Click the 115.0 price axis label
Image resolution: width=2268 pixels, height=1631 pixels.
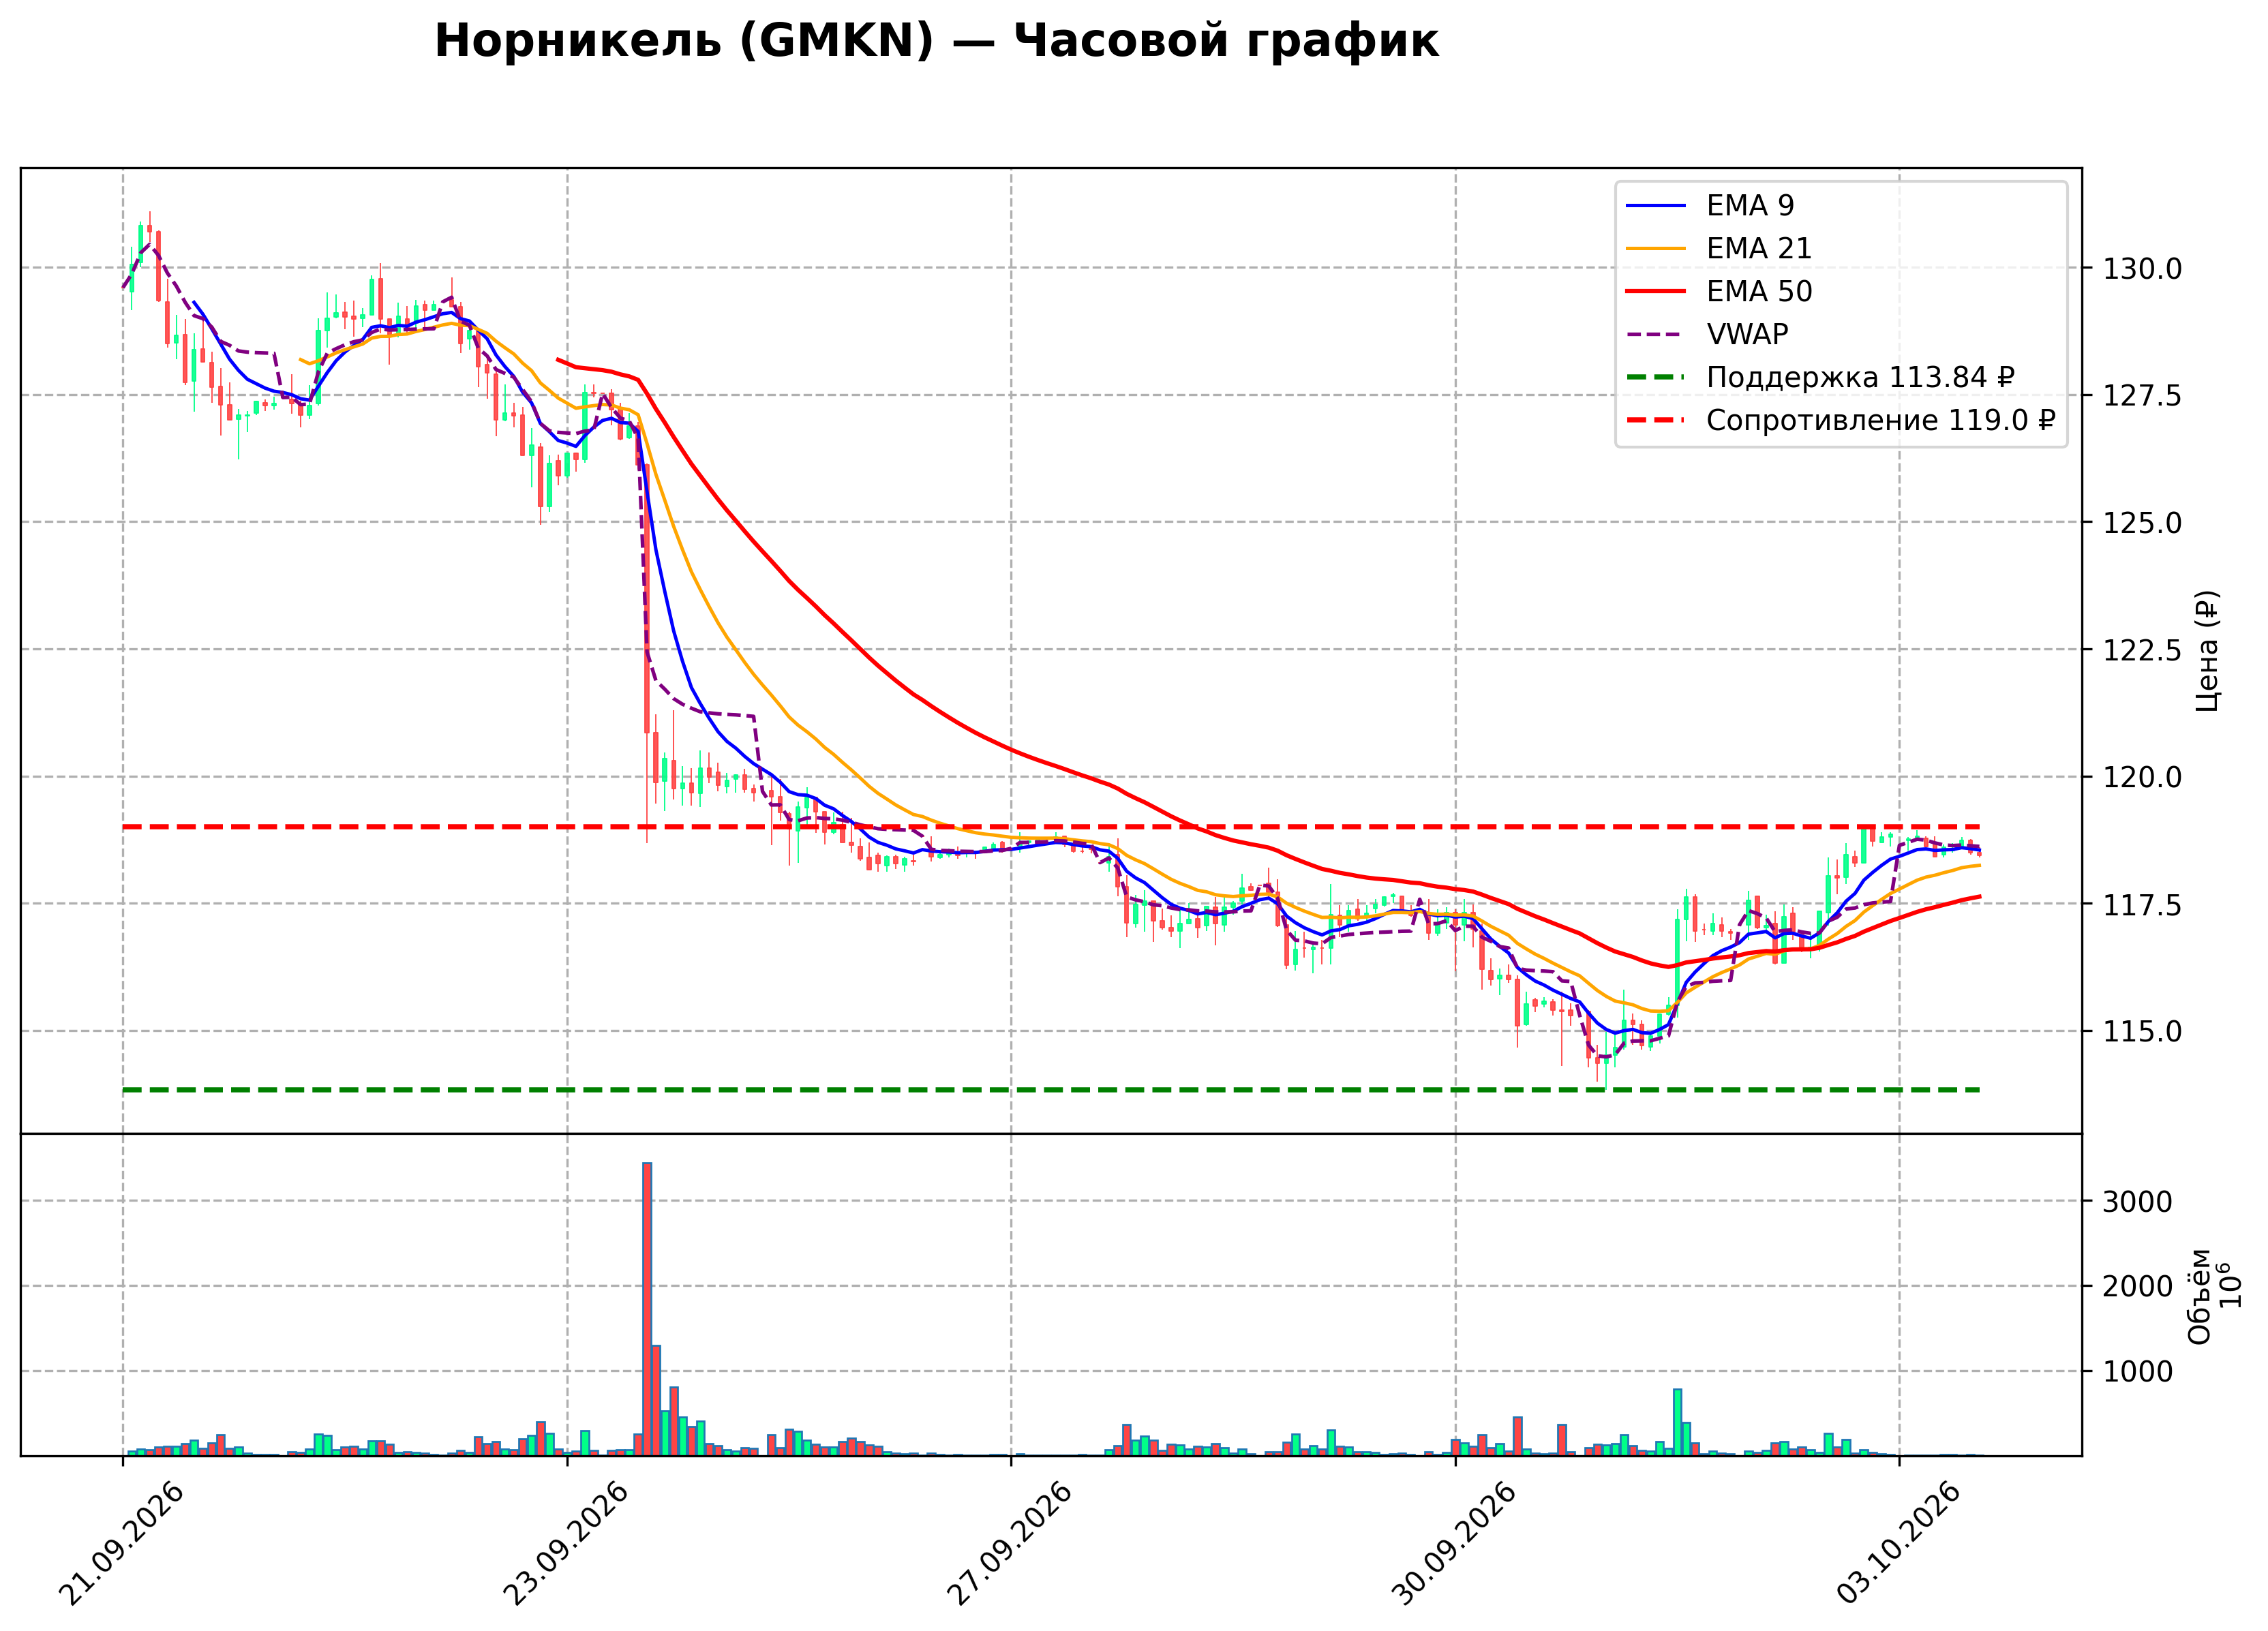(x=2142, y=1032)
